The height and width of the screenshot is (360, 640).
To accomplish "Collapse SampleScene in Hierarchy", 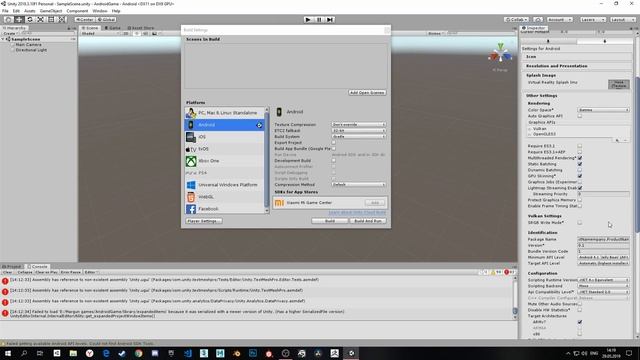I will [x=3, y=39].
